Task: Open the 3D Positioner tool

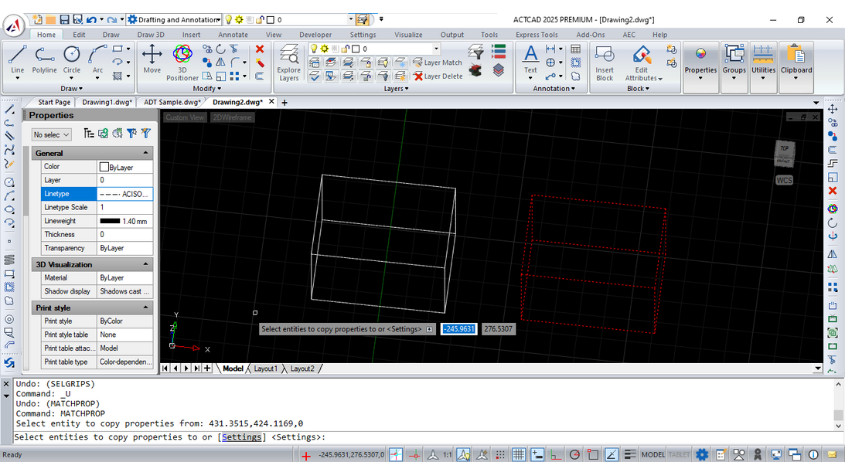Action: 182,63
